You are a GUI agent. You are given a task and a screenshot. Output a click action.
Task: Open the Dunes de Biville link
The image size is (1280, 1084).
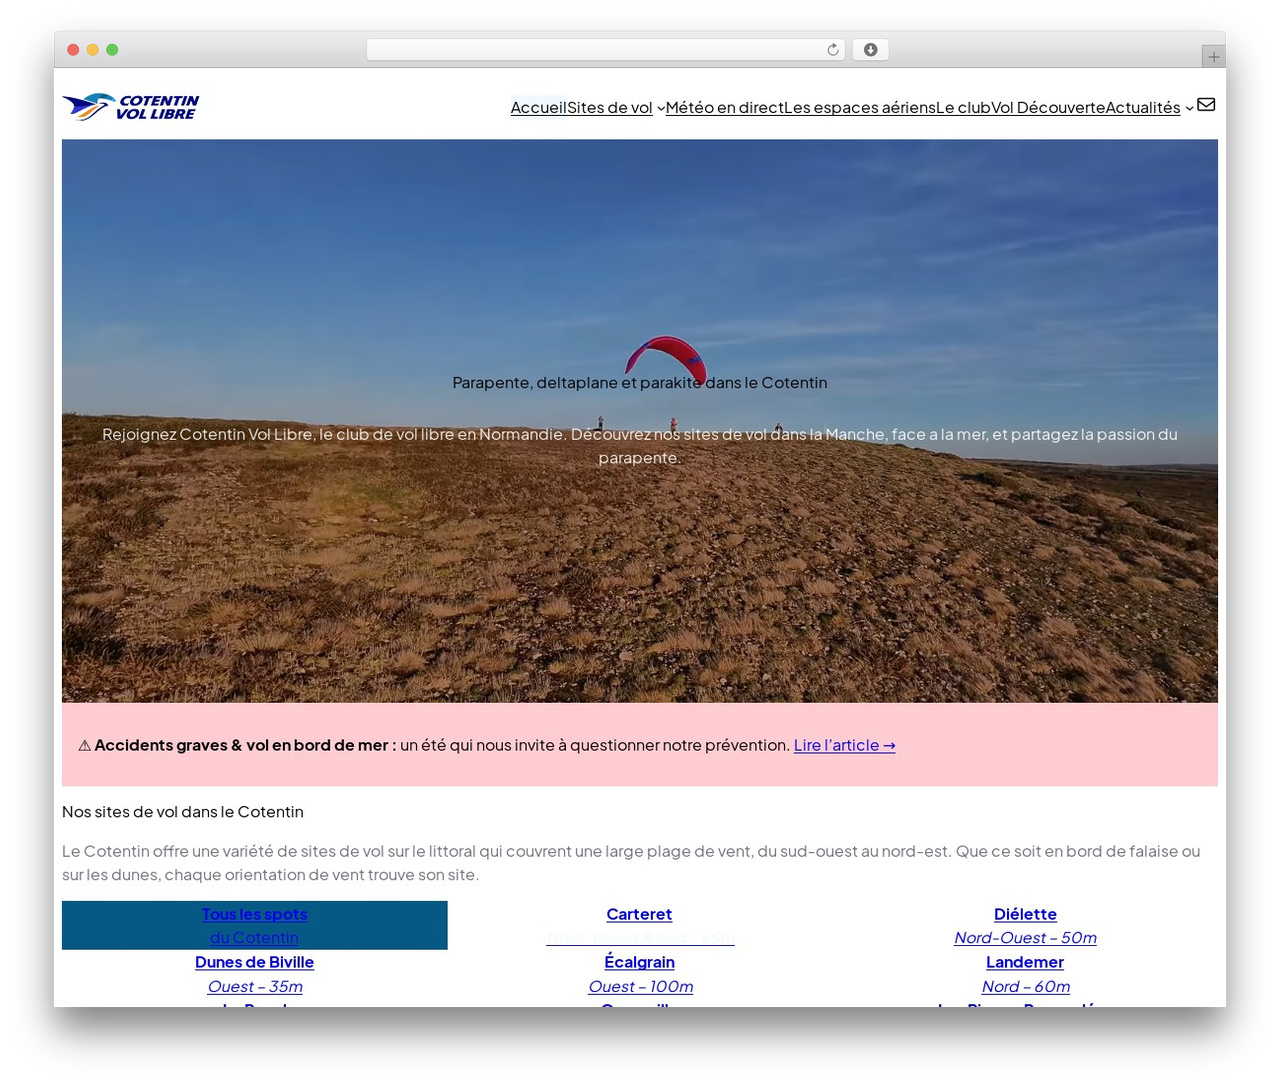click(x=254, y=962)
